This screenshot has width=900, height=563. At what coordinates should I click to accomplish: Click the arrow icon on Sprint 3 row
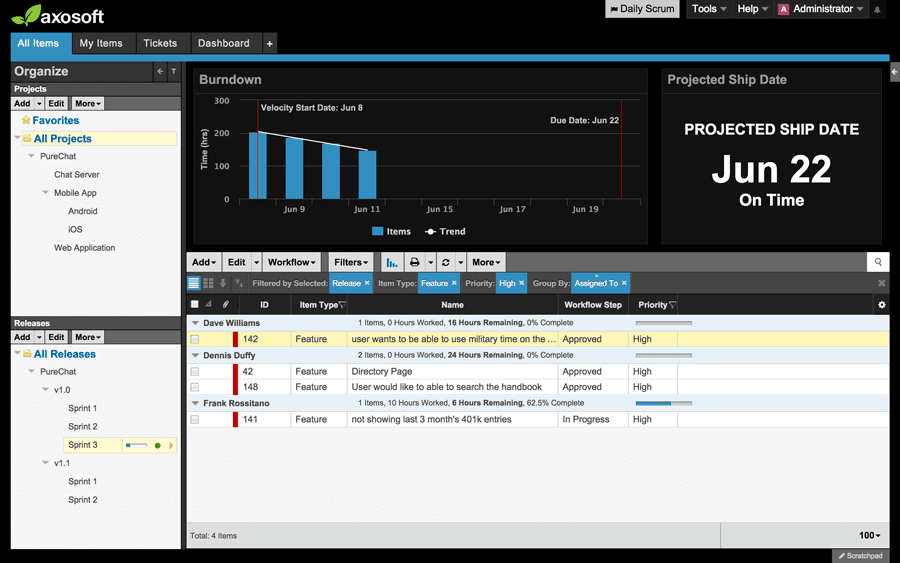pyautogui.click(x=171, y=445)
